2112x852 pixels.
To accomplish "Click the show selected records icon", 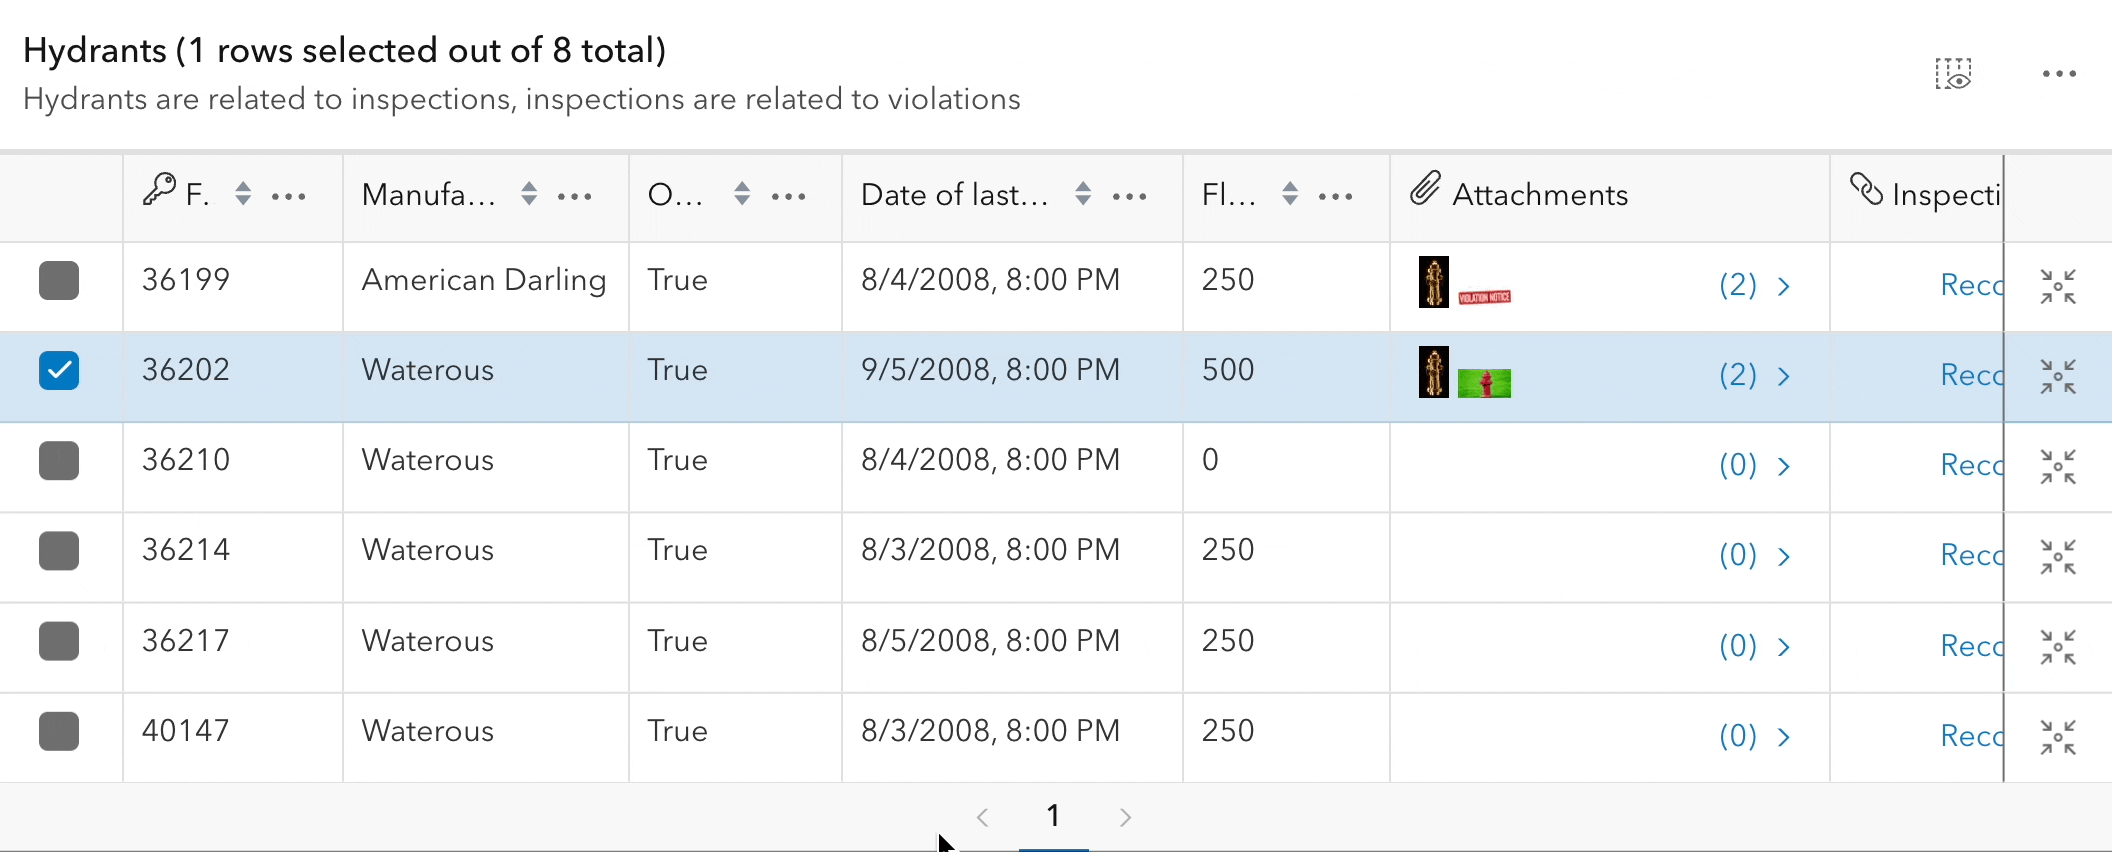I will pos(1952,74).
